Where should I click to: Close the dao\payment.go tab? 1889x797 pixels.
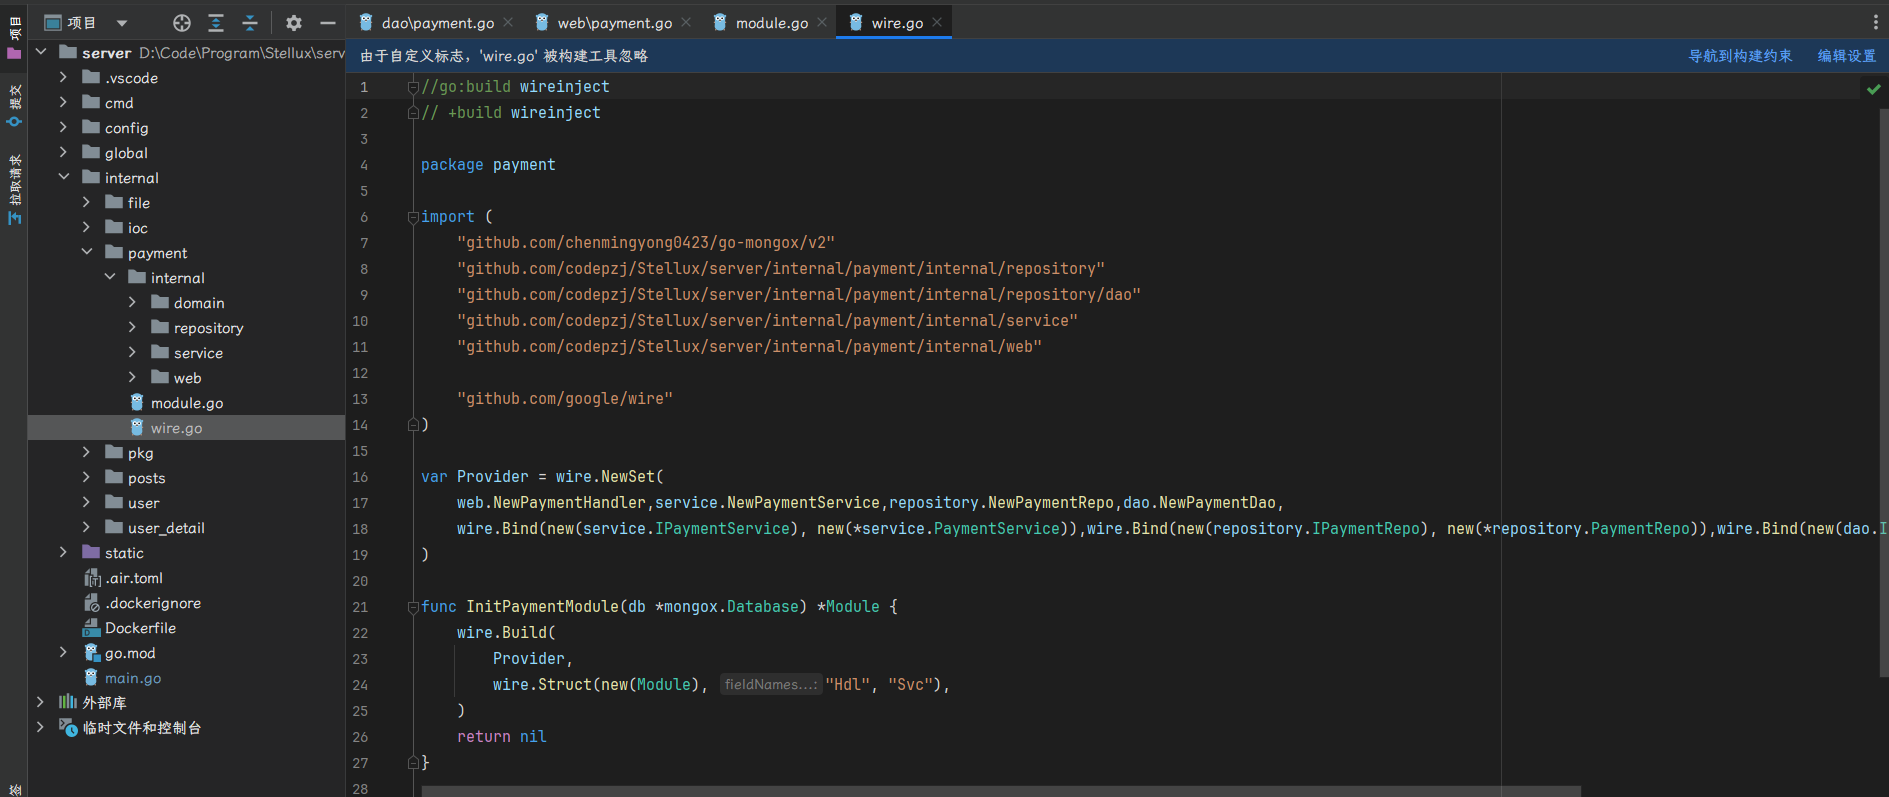pyautogui.click(x=508, y=22)
